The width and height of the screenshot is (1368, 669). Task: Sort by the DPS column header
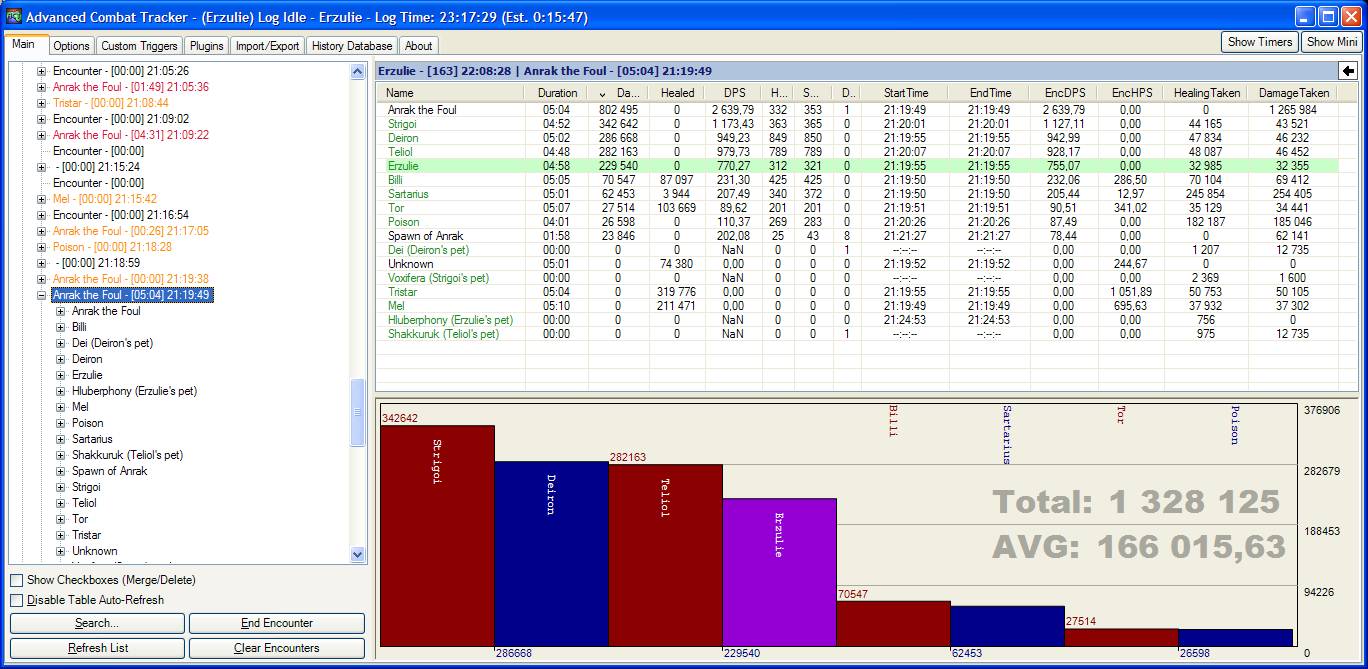pos(733,93)
